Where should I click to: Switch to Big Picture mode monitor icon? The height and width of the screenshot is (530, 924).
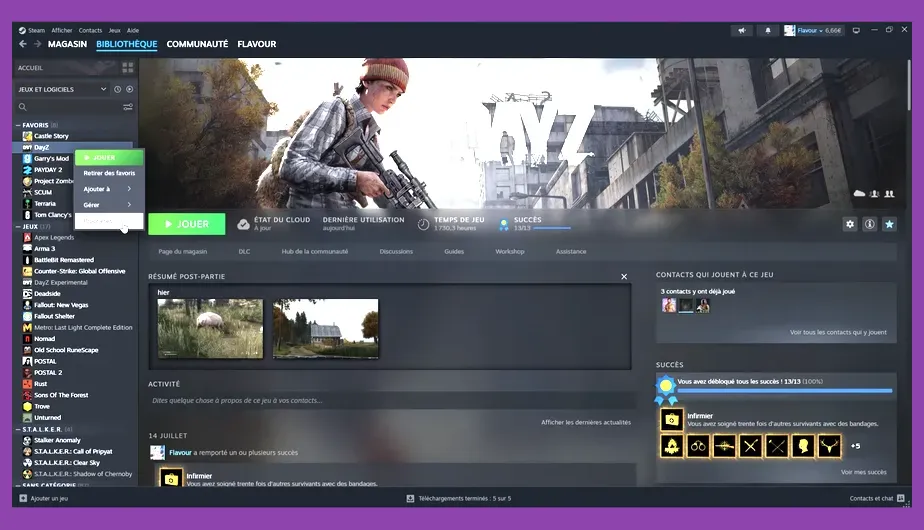(856, 30)
